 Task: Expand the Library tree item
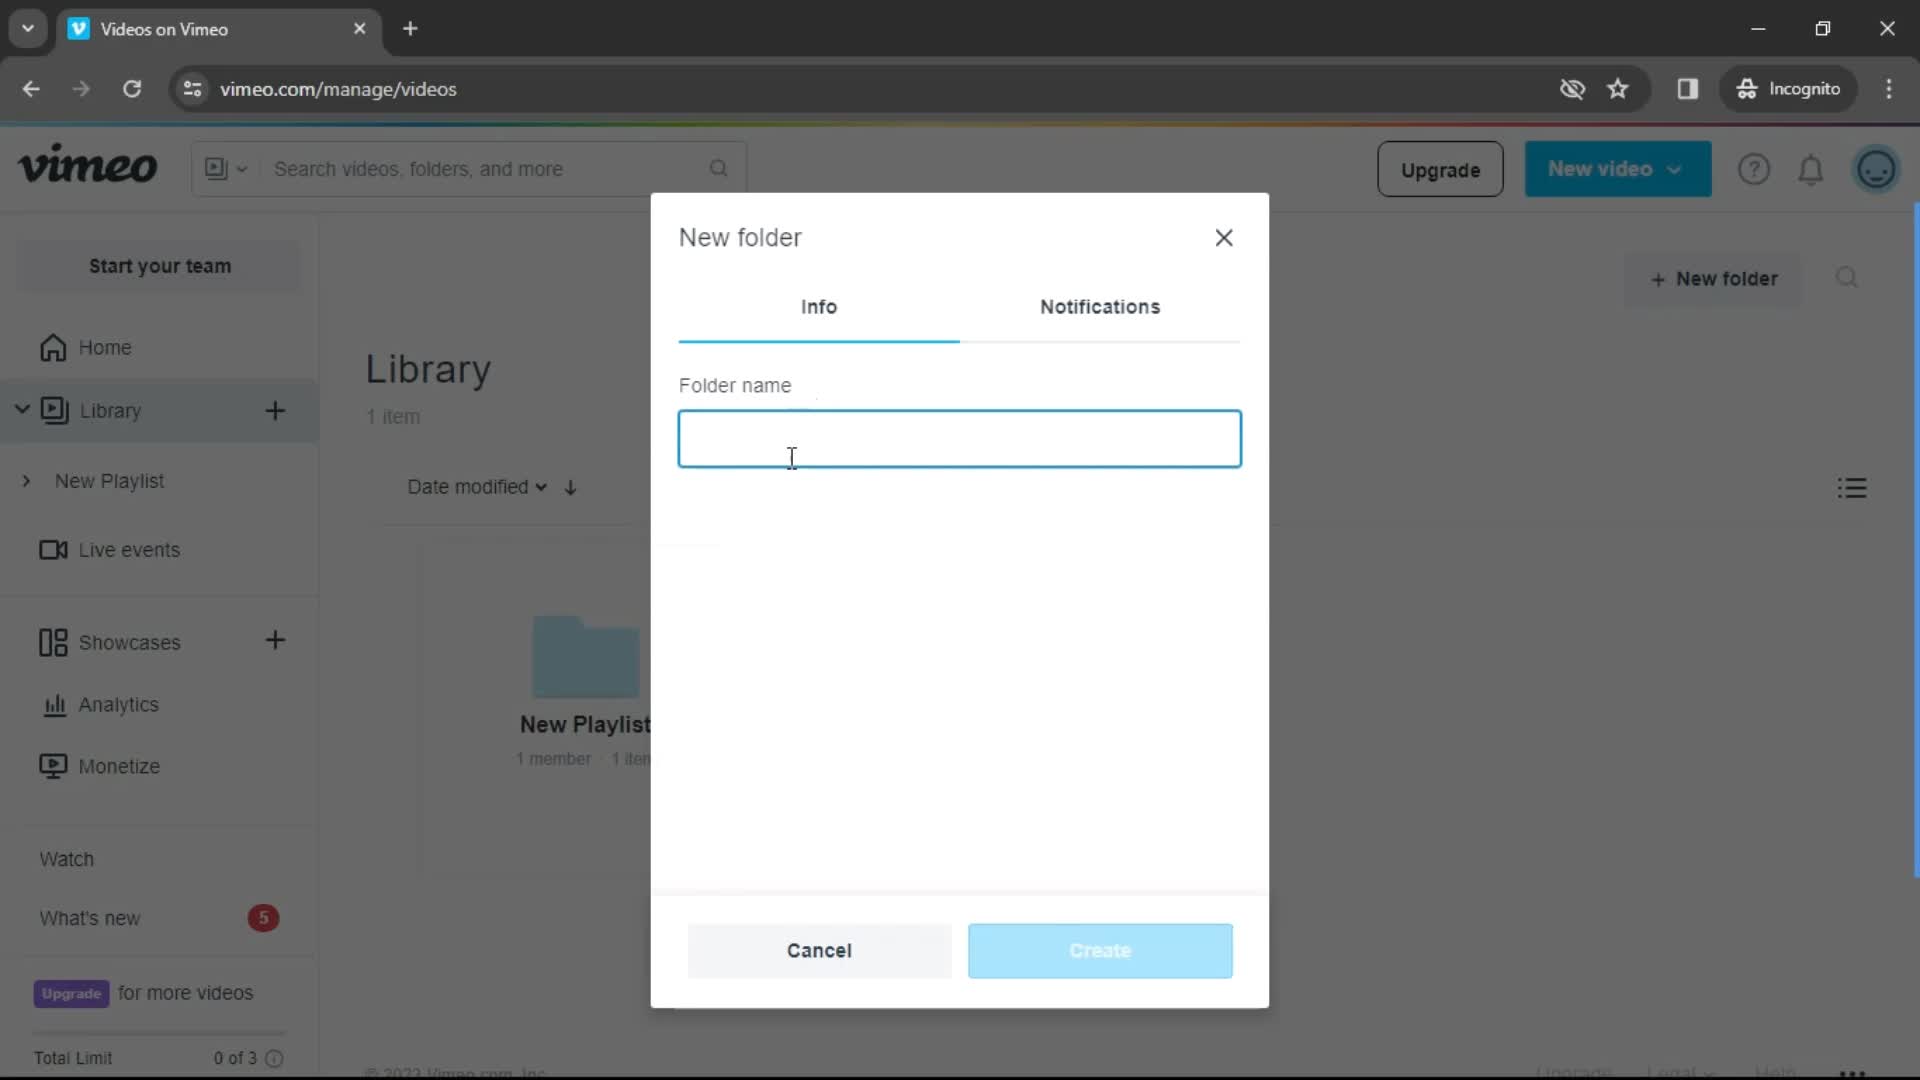click(x=22, y=410)
